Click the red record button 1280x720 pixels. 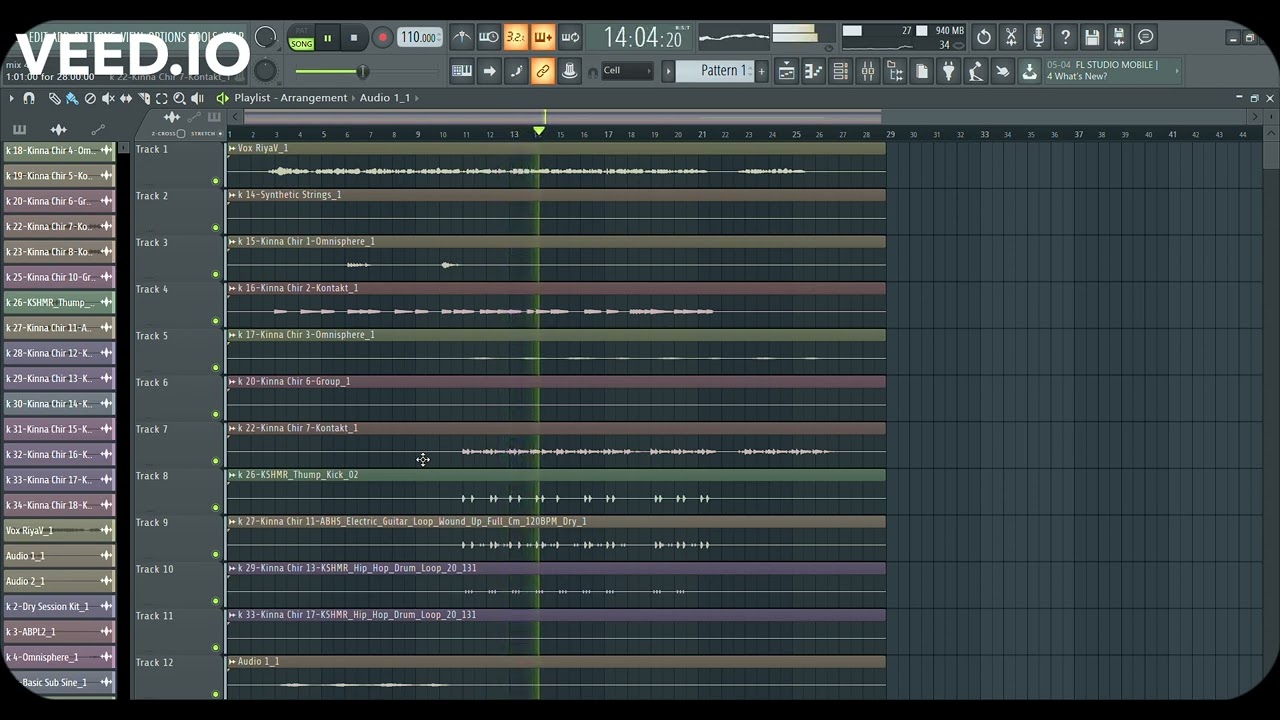tap(382, 39)
